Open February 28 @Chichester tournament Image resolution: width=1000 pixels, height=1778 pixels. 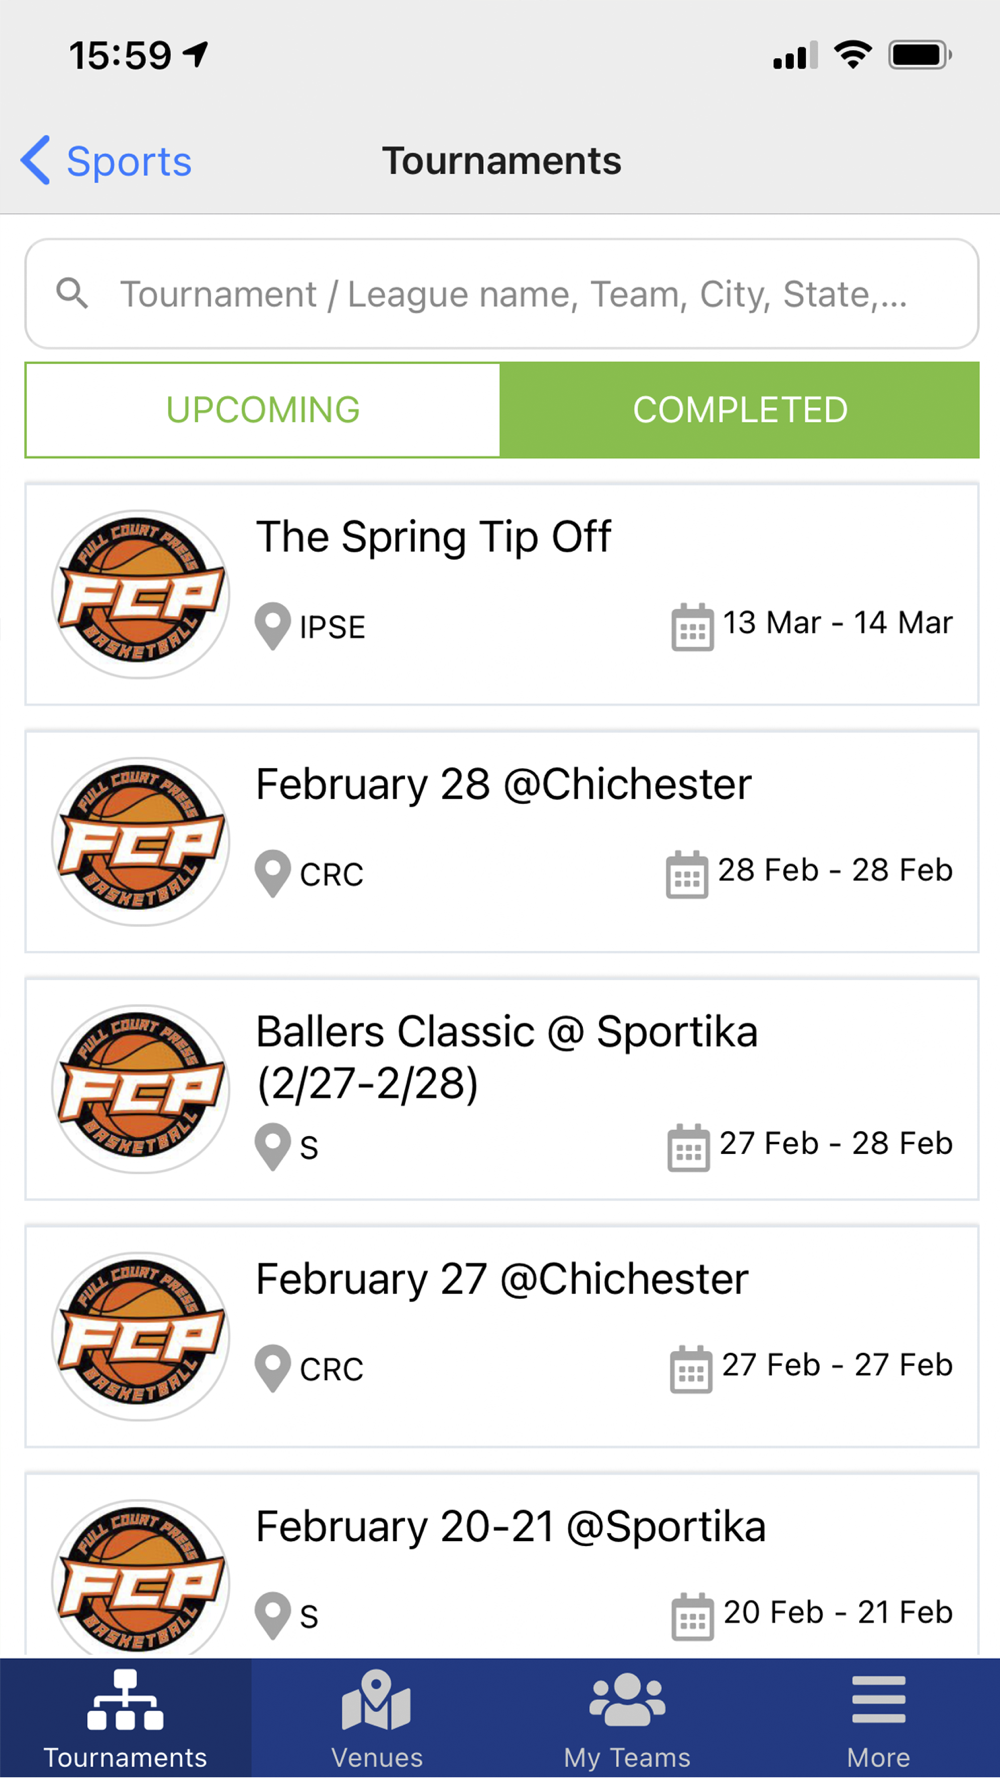click(502, 841)
